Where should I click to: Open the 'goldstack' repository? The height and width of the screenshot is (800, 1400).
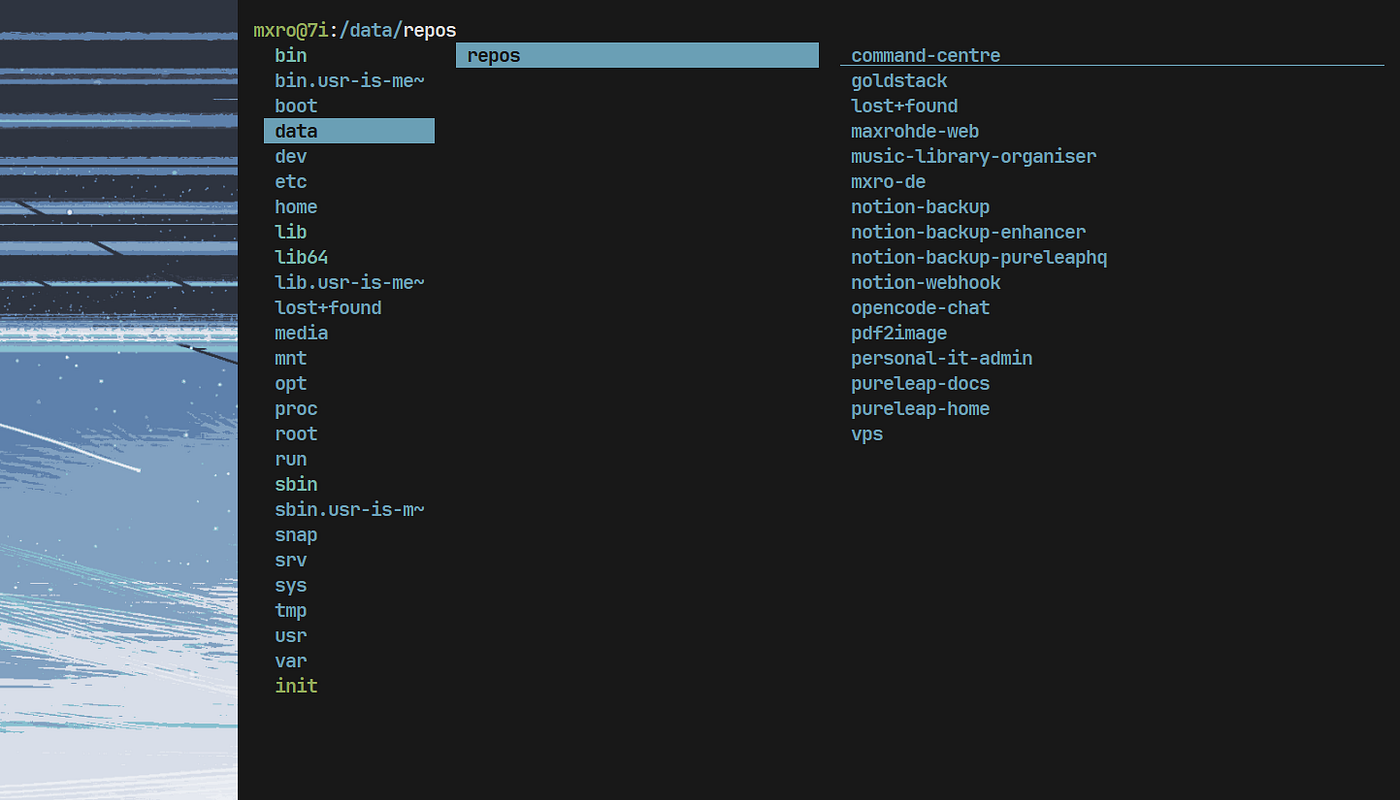[x=899, y=81]
